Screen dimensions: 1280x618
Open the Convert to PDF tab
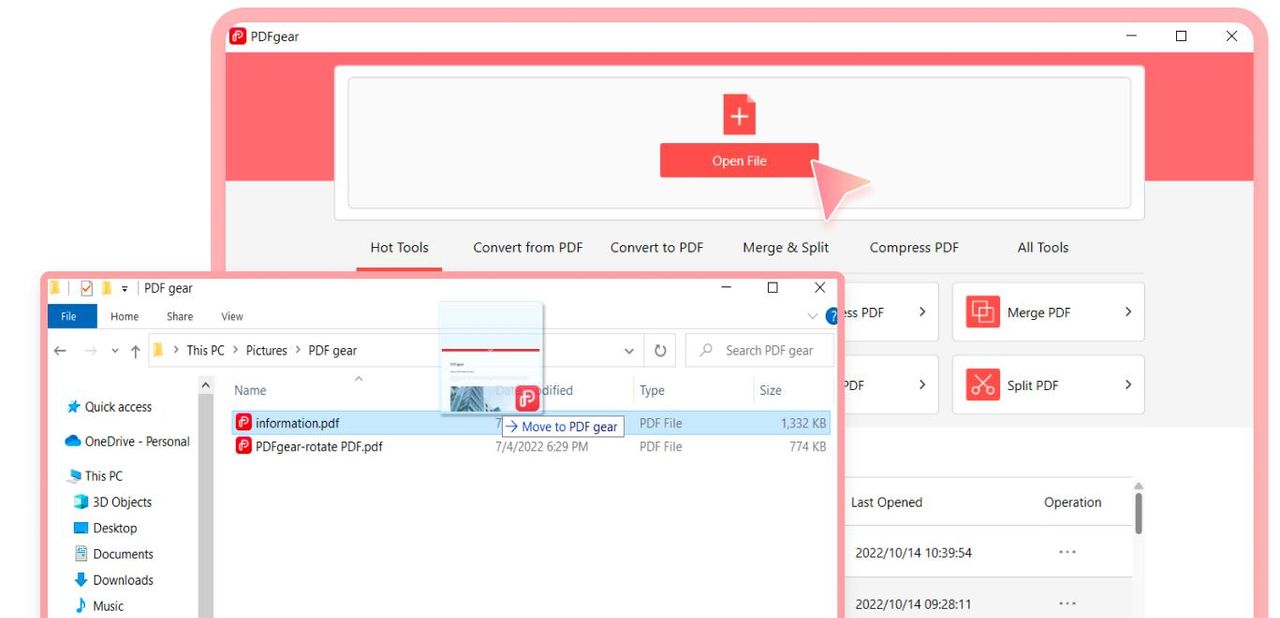point(657,248)
